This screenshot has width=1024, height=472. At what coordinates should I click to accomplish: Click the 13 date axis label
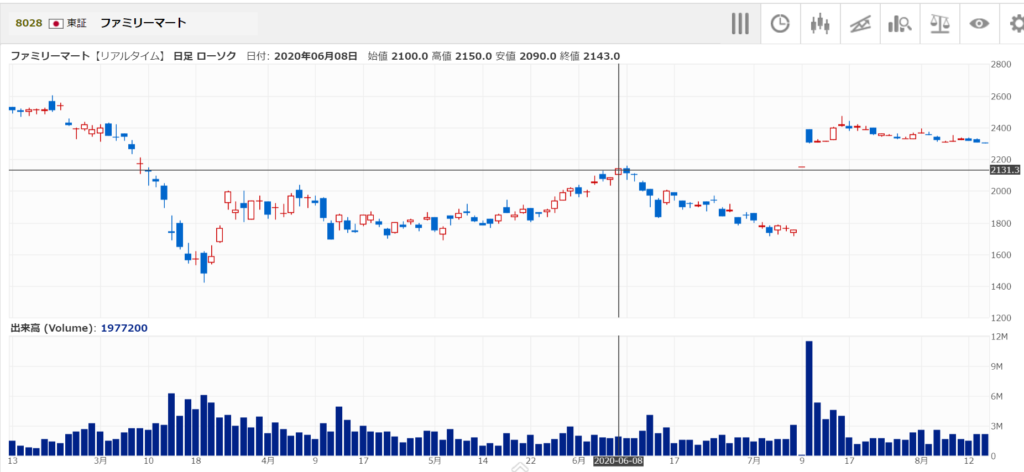(12, 461)
